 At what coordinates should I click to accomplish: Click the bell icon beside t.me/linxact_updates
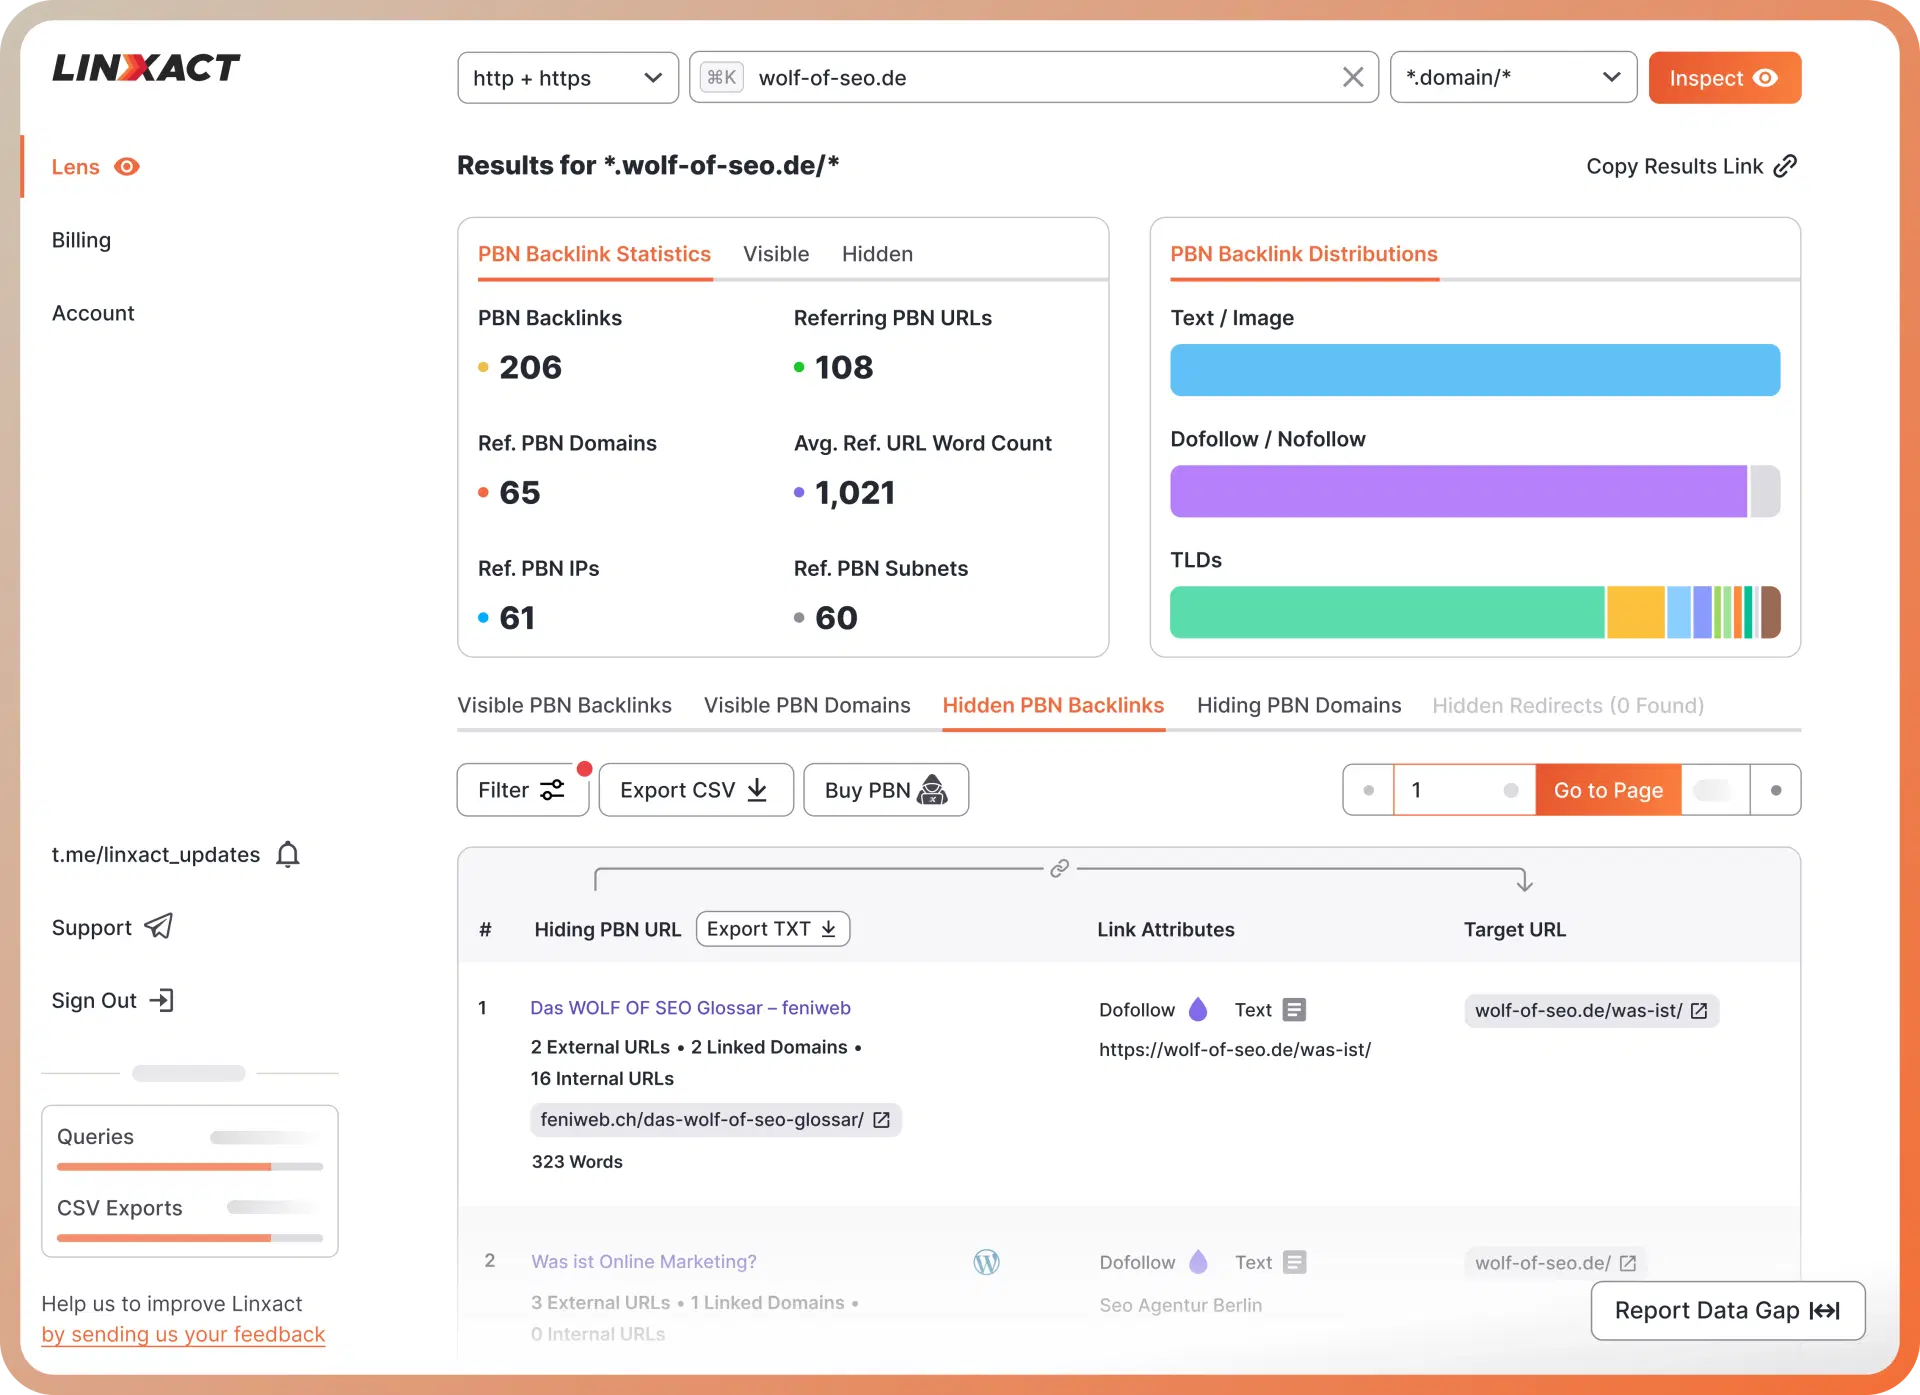coord(288,854)
